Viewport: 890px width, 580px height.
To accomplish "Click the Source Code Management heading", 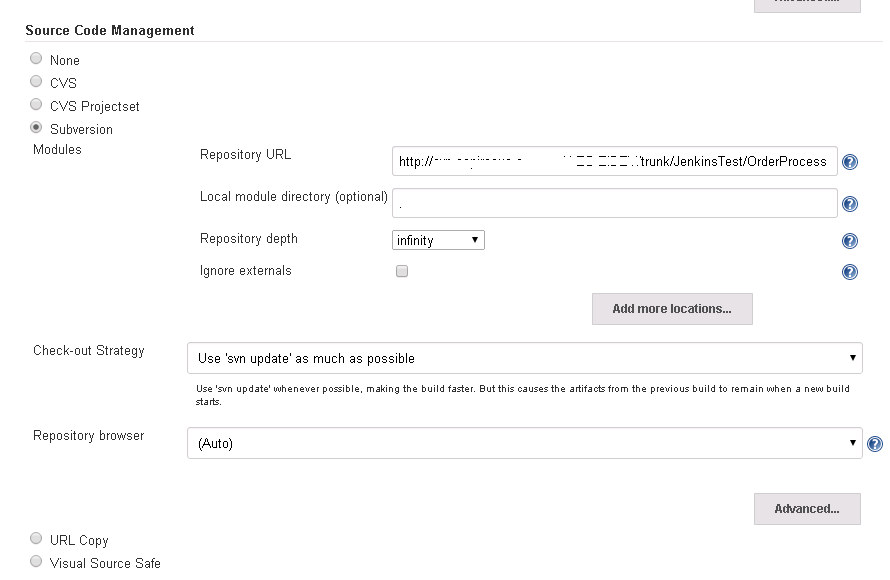I will pyautogui.click(x=110, y=31).
